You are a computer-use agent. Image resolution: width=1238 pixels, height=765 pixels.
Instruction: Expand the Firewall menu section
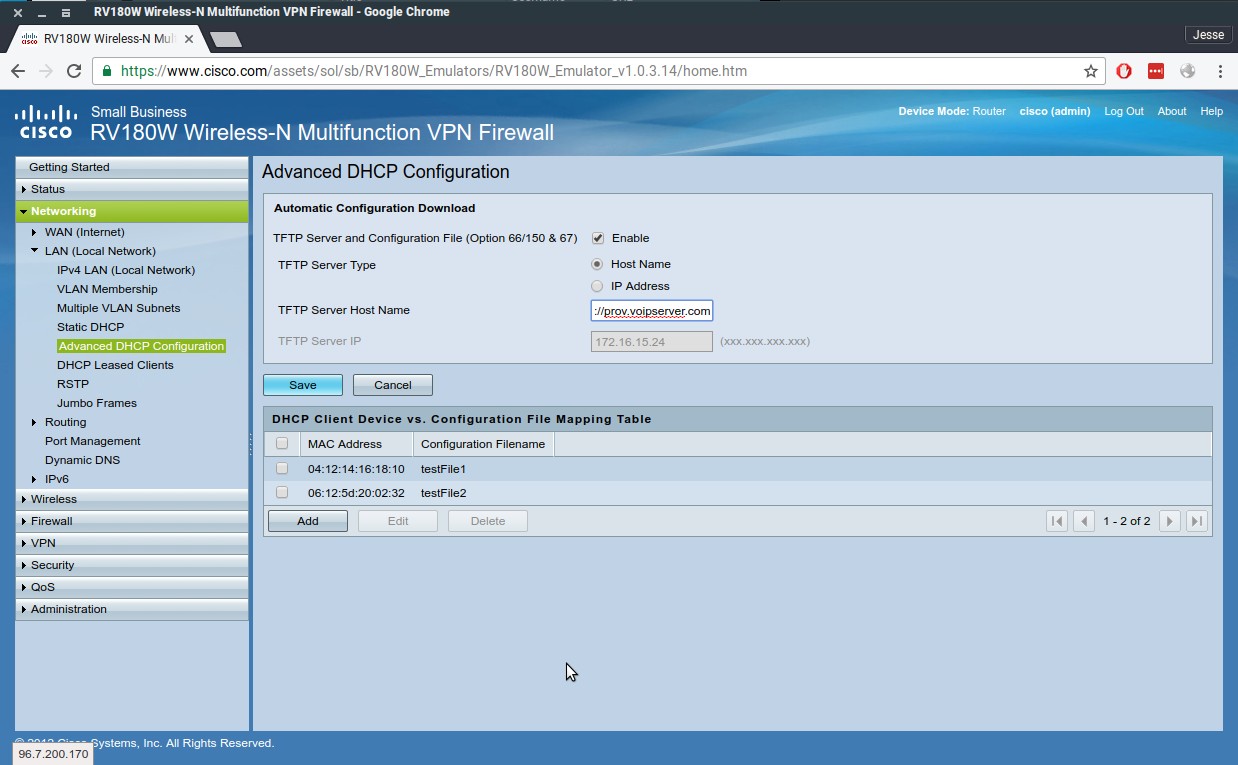tap(132, 521)
